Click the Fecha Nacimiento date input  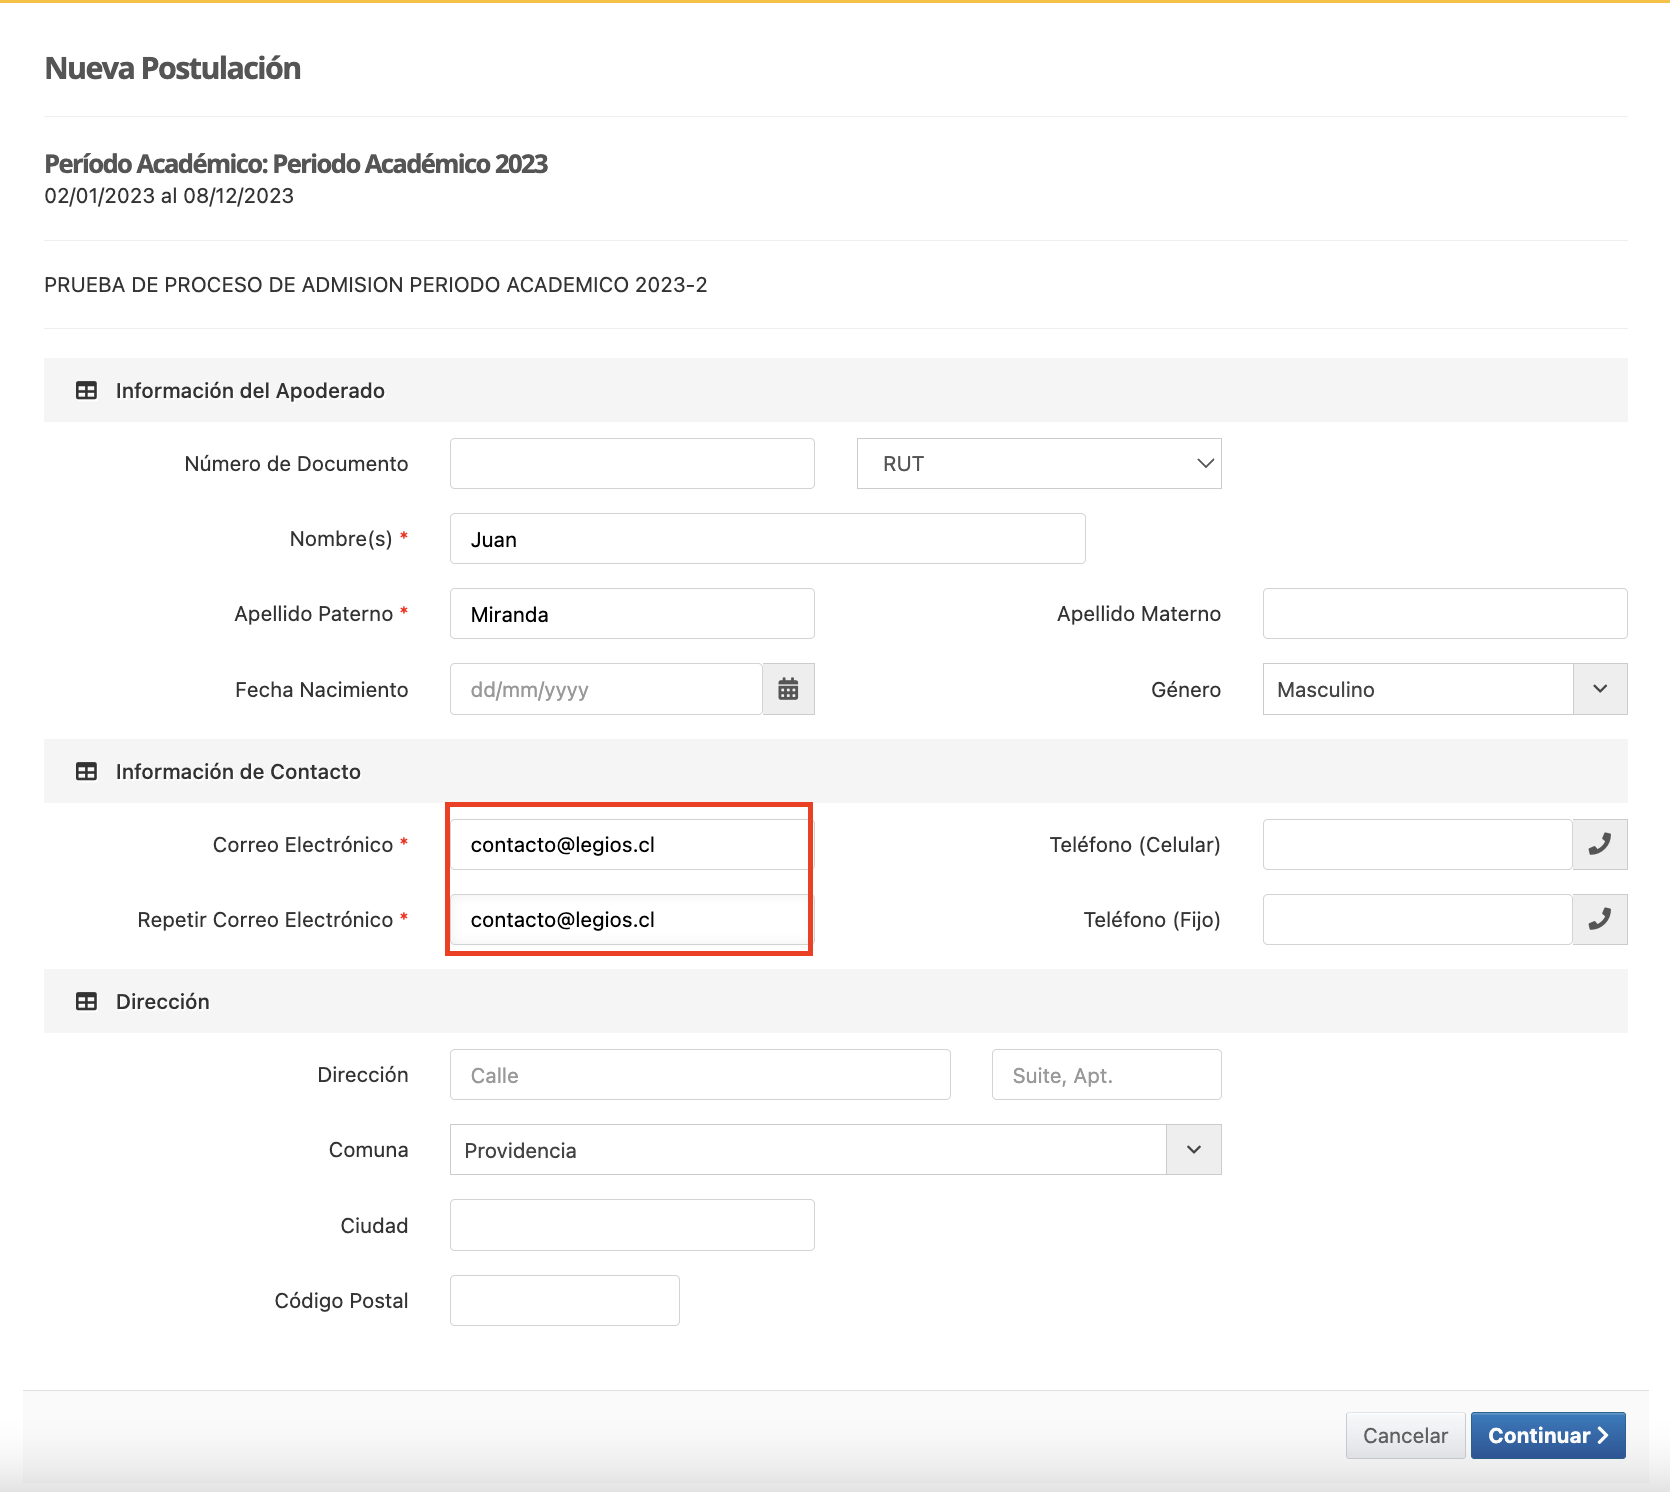(x=606, y=689)
